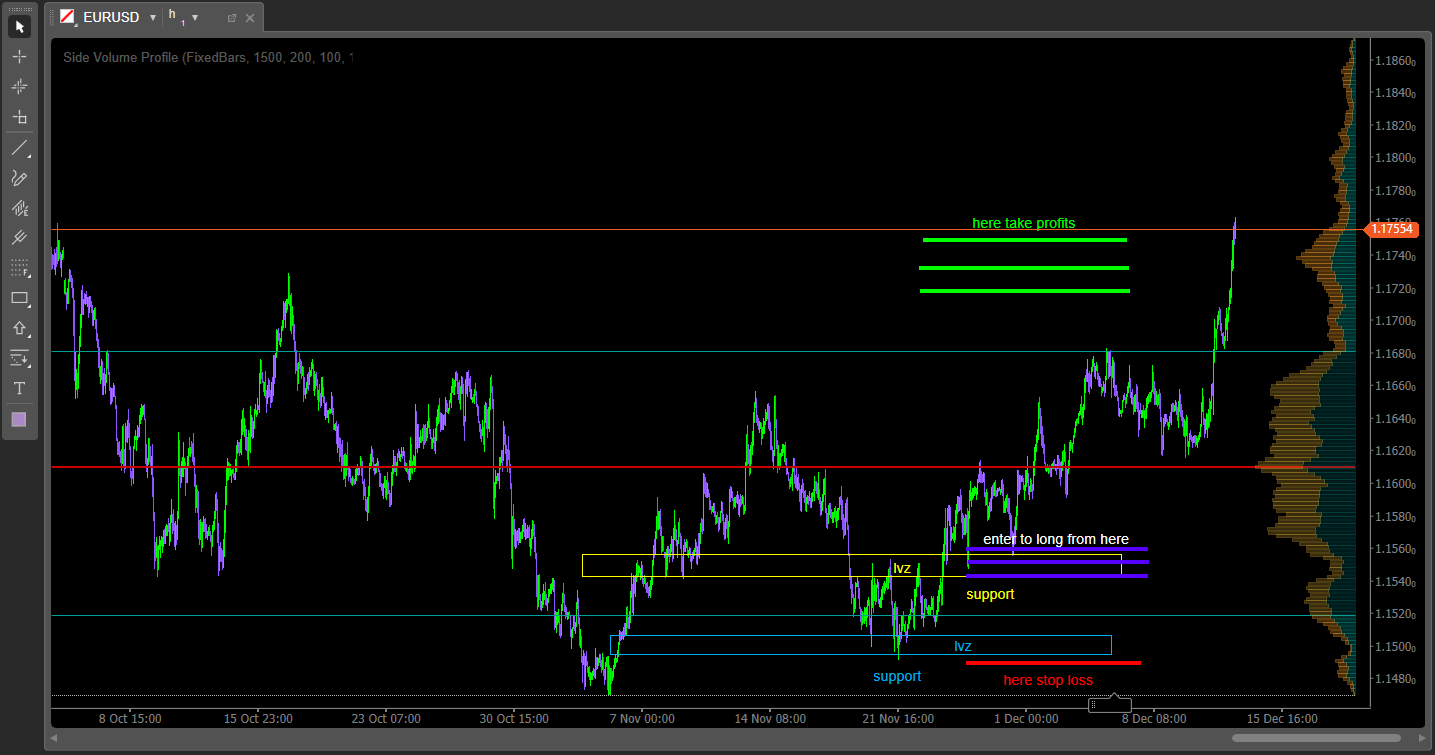The width and height of the screenshot is (1435, 755).
Task: Close the EURUSD chart tab
Action: [250, 18]
